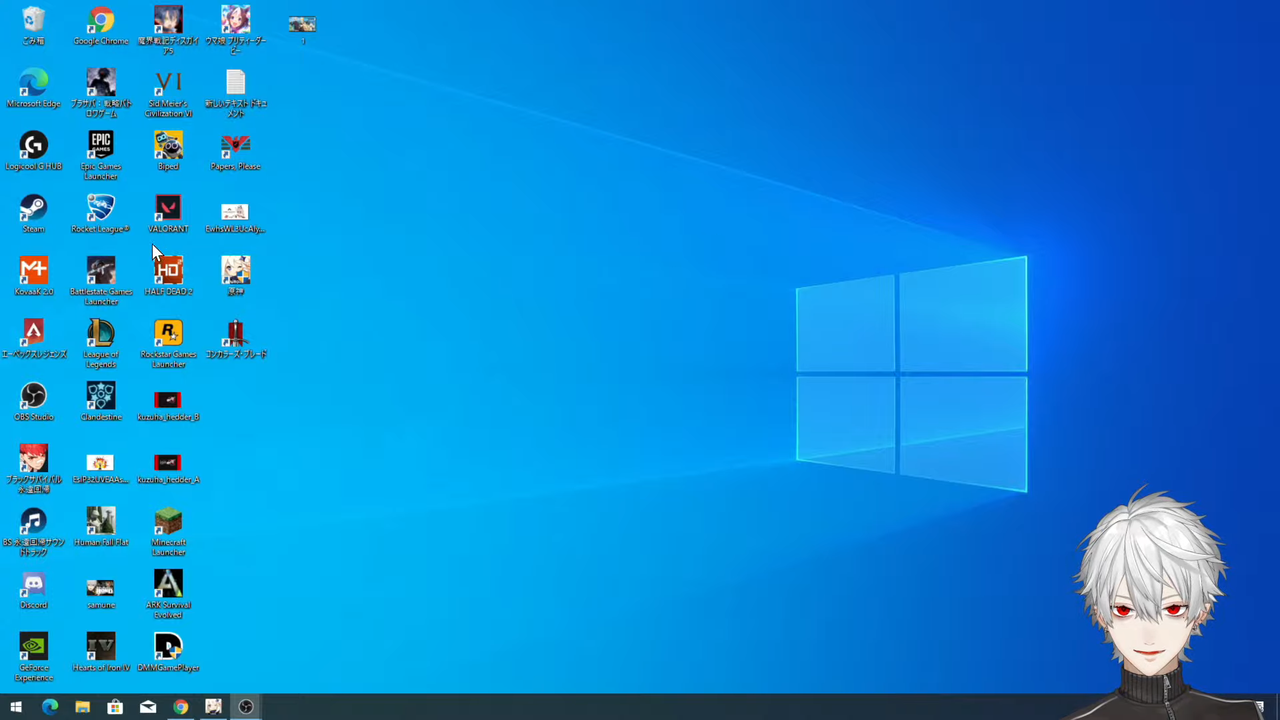Screen dimensions: 1280x720
Task: Open the Logicool G HUB shortcut
Action: click(x=33, y=152)
